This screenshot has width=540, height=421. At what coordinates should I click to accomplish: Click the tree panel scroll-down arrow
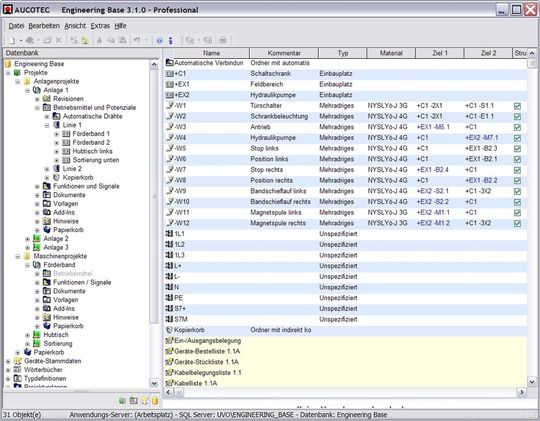154,383
